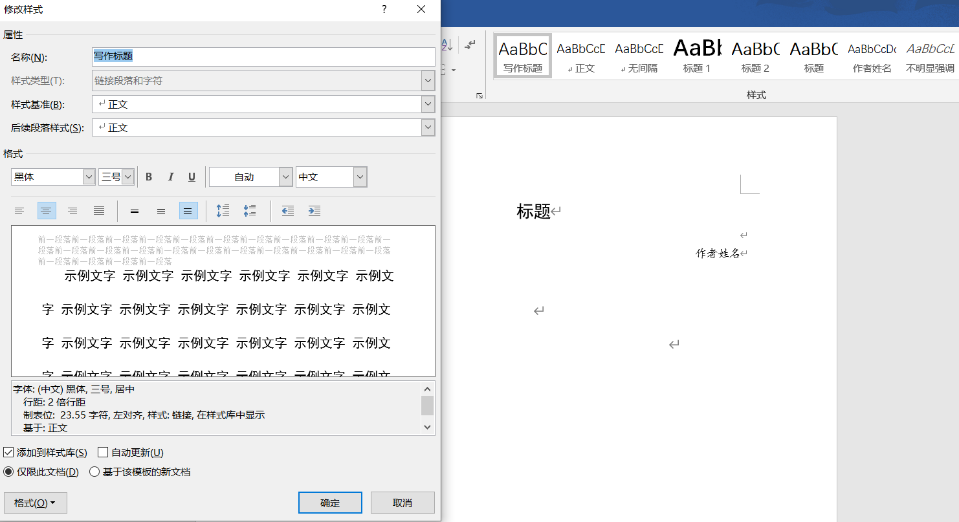Select 标题 style in gallery
This screenshot has width=959, height=522.
click(x=813, y=56)
